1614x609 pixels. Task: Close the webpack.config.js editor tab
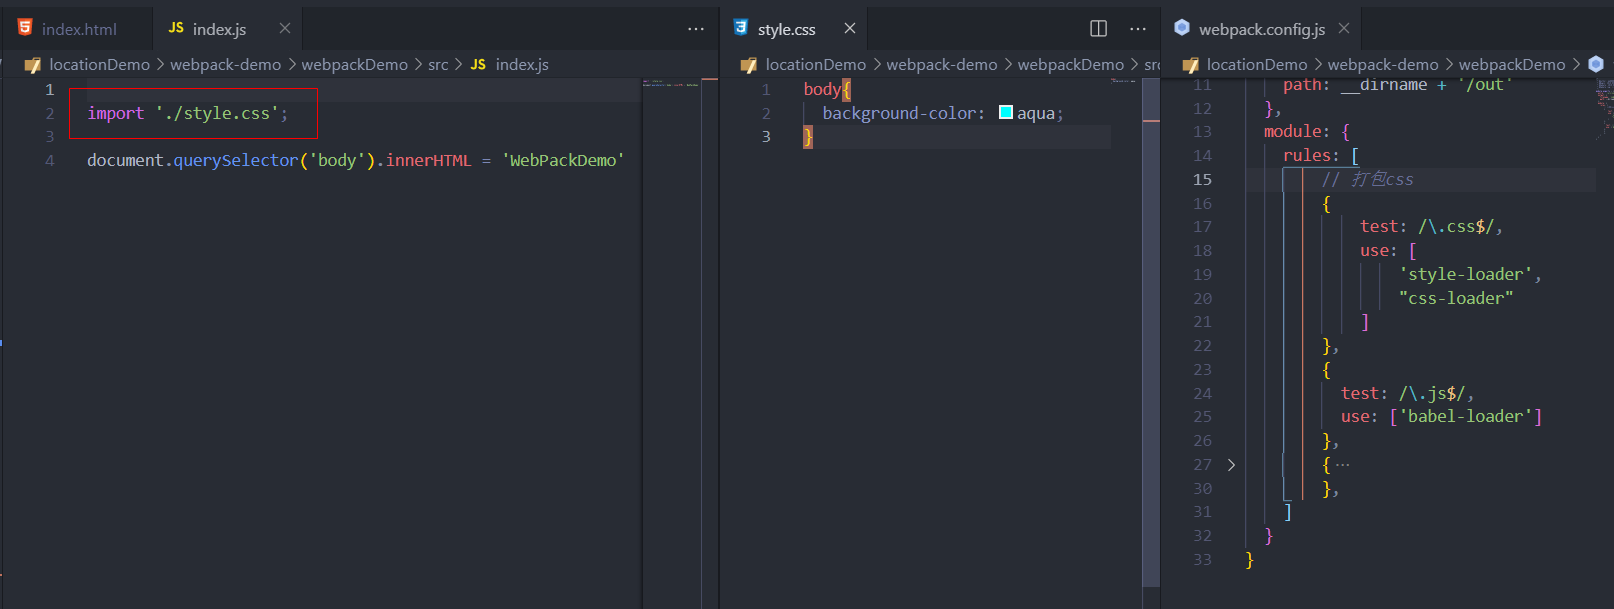coord(1344,28)
